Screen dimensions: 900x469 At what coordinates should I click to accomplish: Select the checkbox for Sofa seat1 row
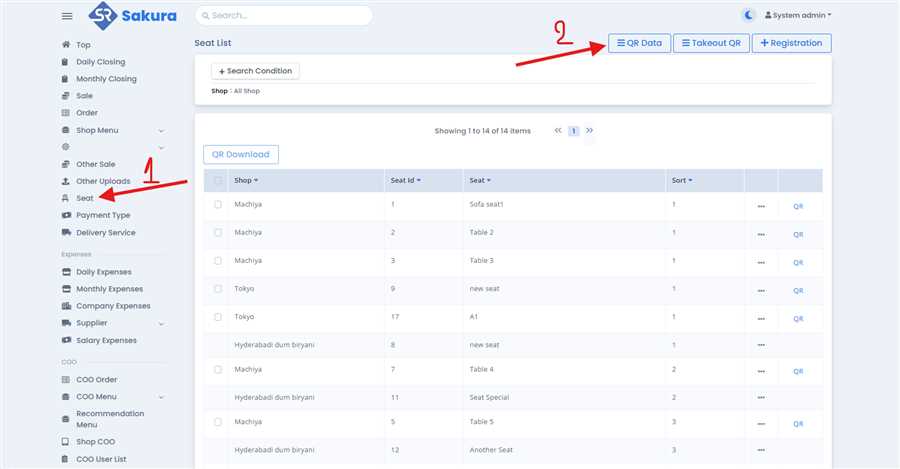pyautogui.click(x=218, y=205)
